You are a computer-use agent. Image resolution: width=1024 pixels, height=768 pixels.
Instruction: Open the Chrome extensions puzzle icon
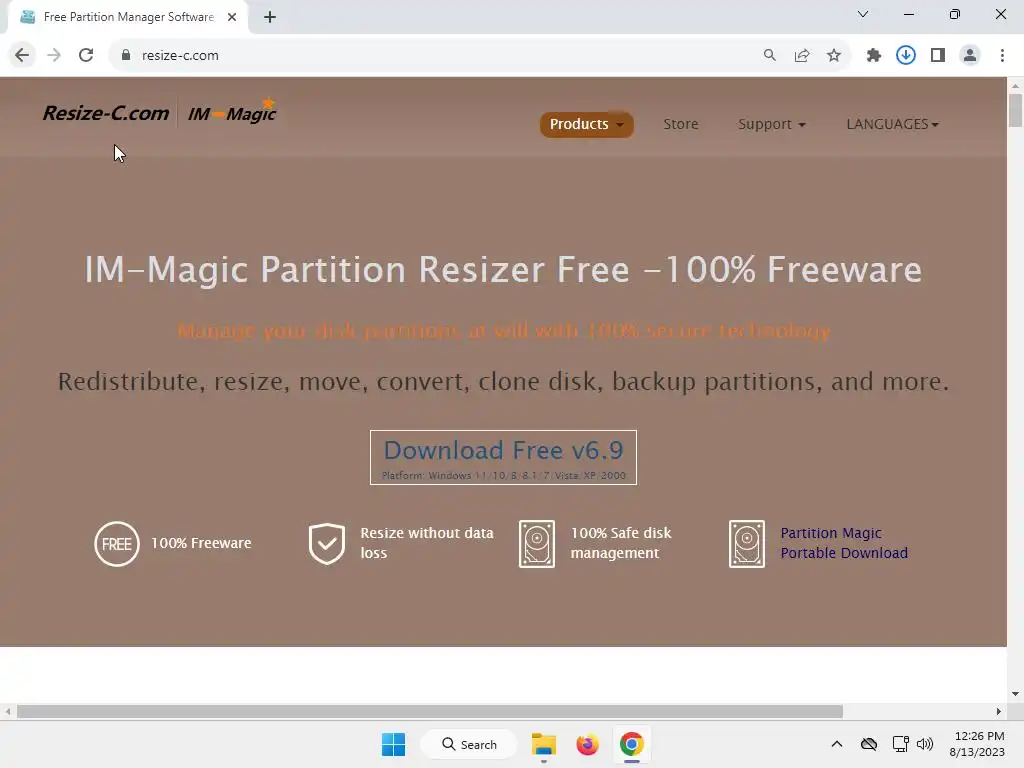click(874, 56)
